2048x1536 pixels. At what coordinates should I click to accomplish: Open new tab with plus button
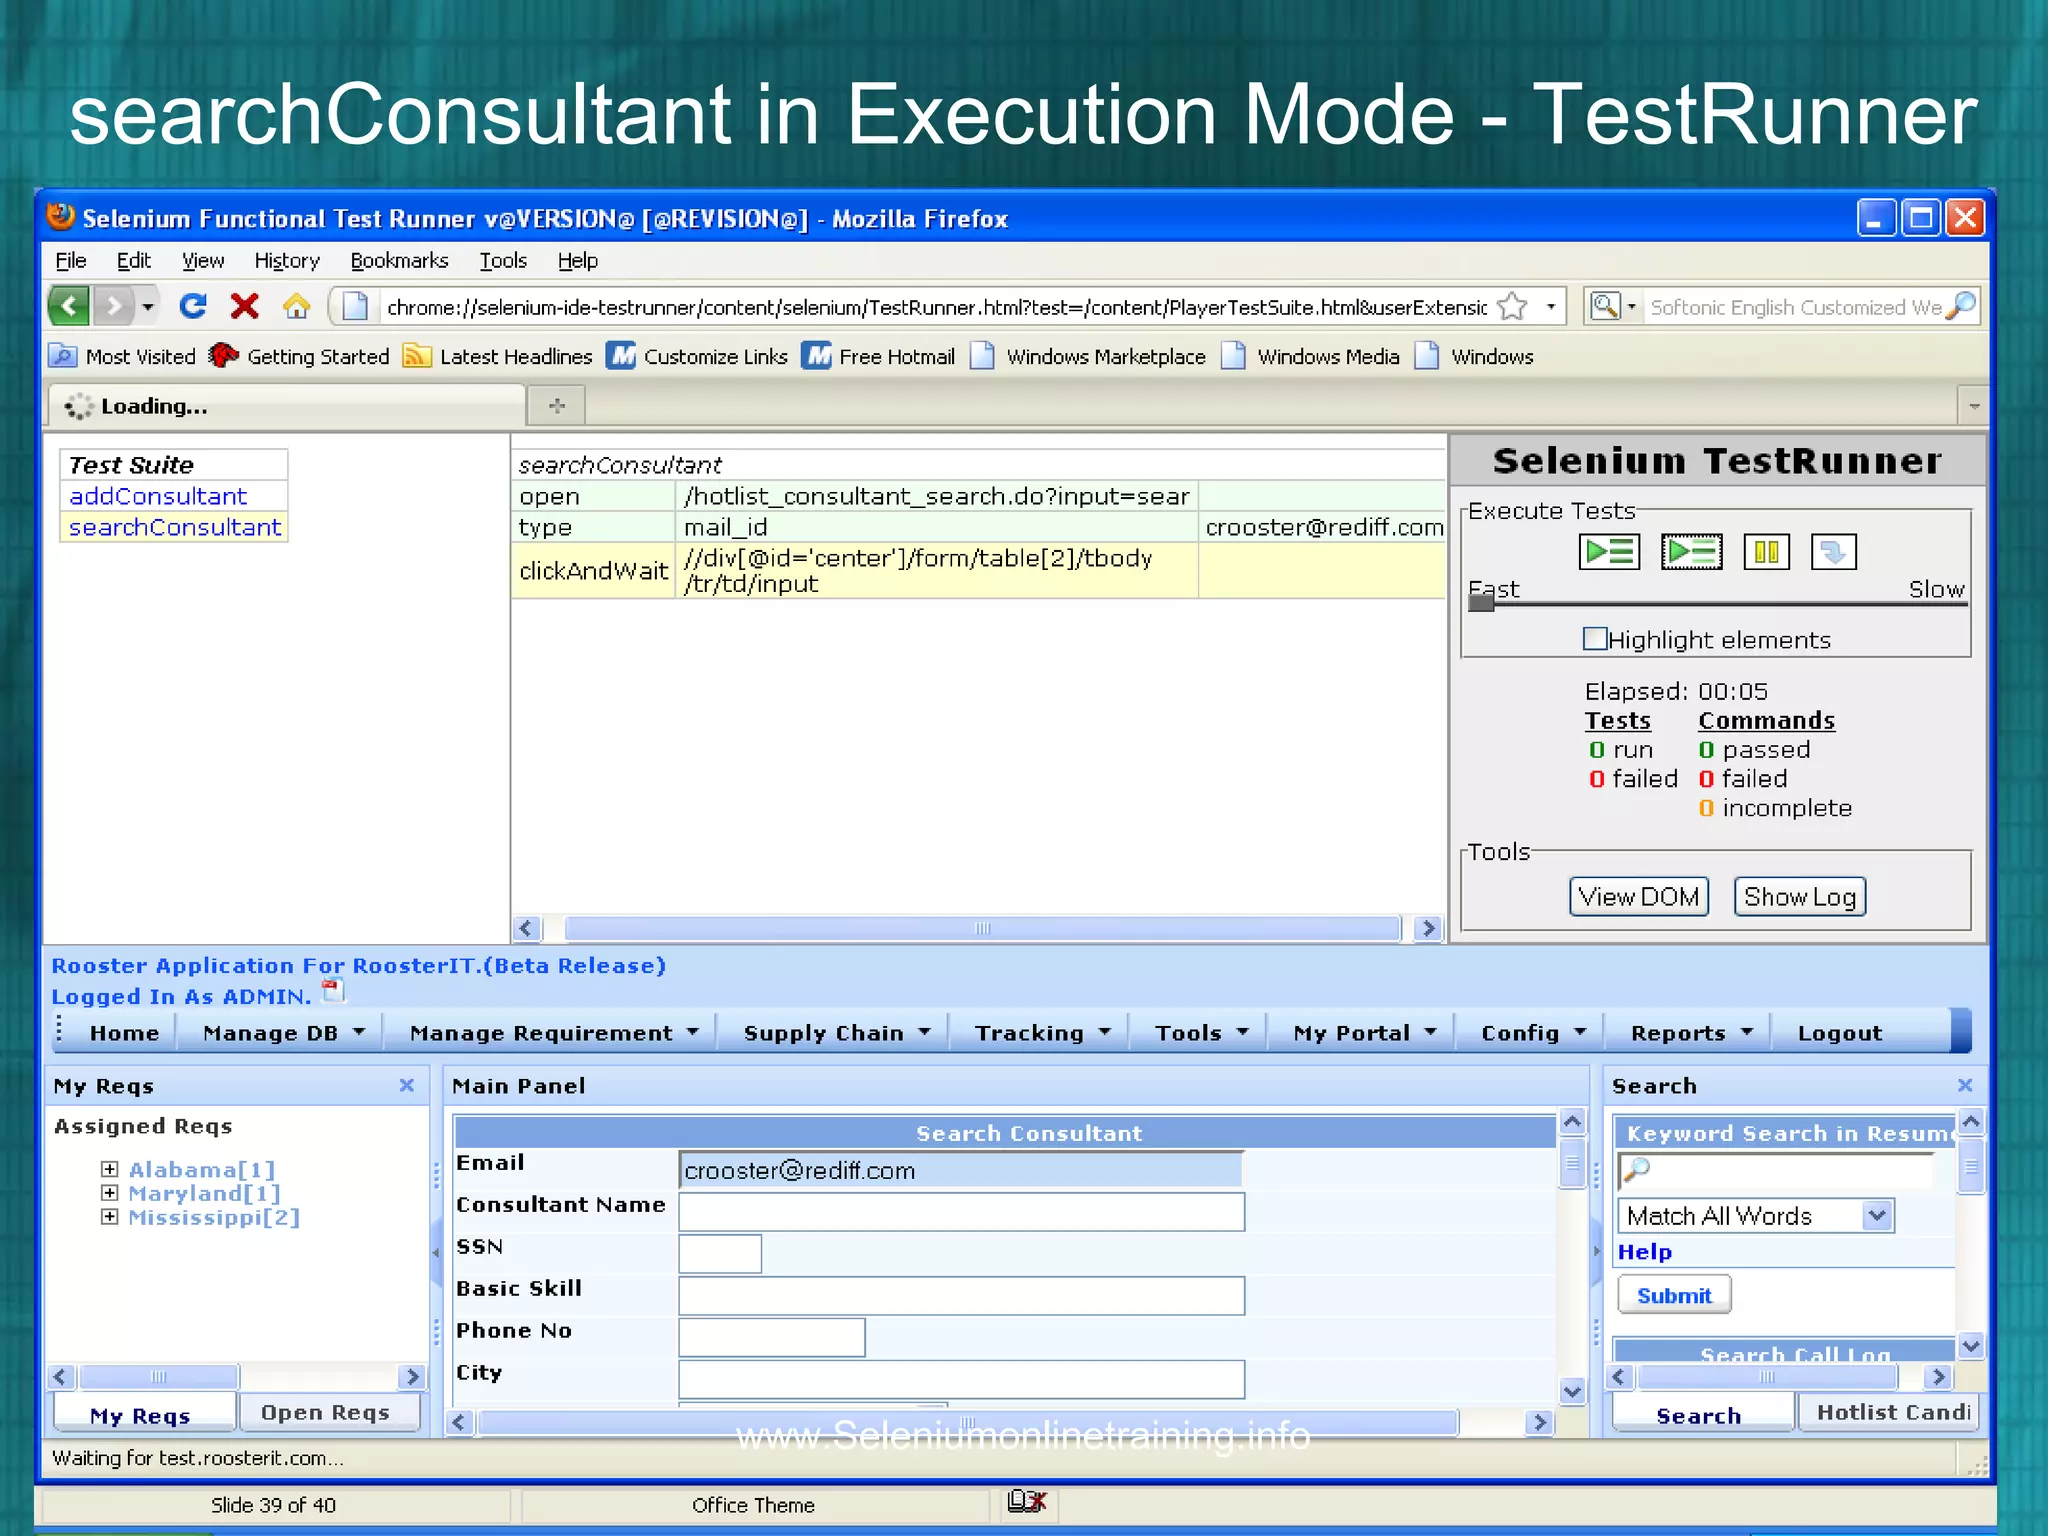coord(558,405)
